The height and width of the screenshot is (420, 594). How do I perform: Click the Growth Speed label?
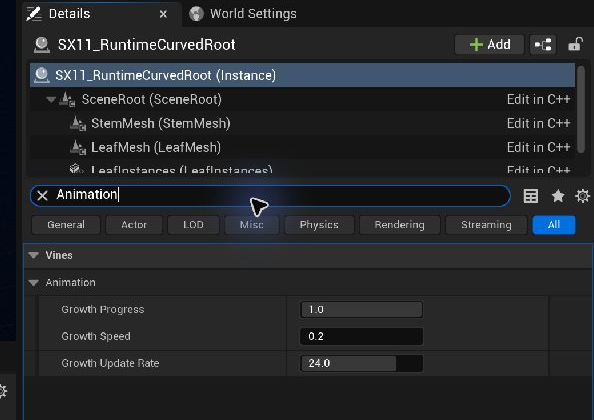[x=96, y=336]
